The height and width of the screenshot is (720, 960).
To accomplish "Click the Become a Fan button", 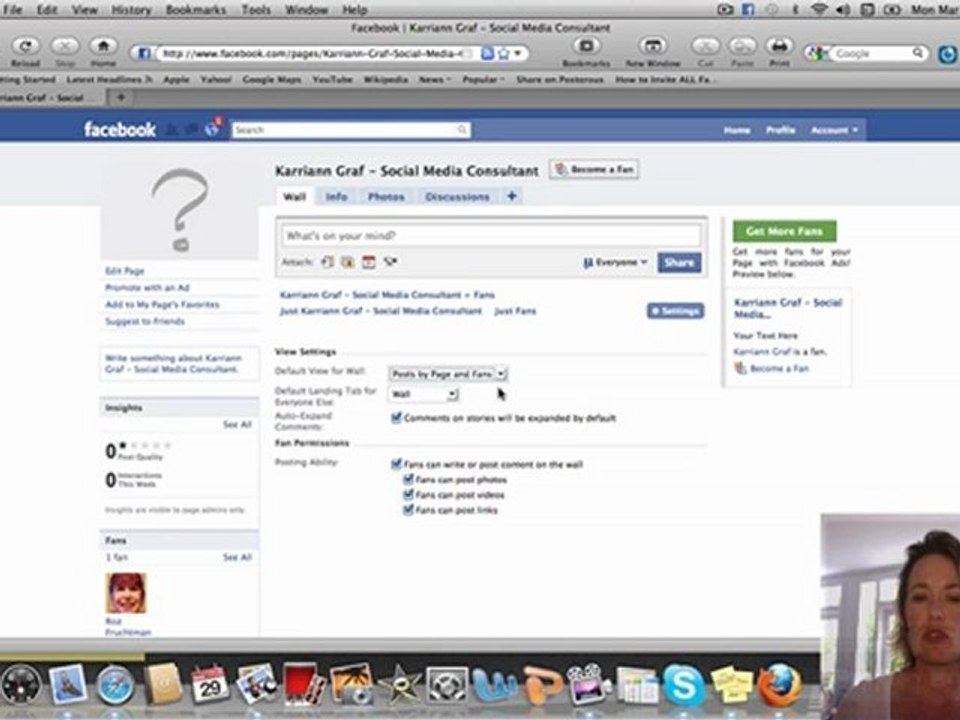I will click(594, 170).
